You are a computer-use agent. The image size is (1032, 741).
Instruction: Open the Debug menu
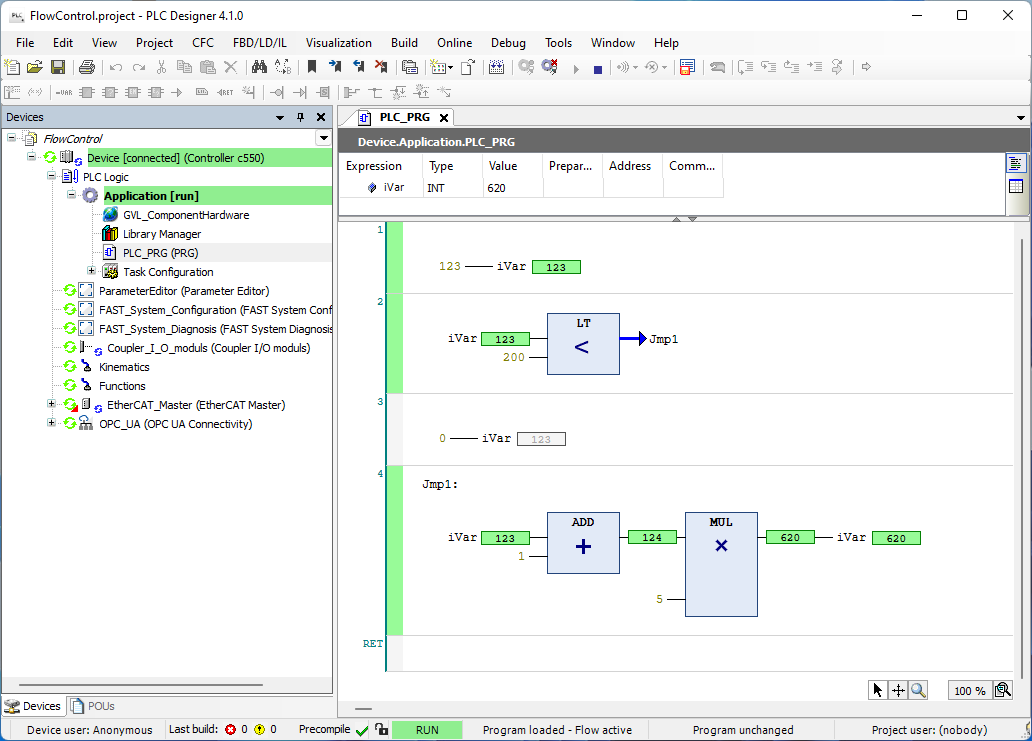508,43
